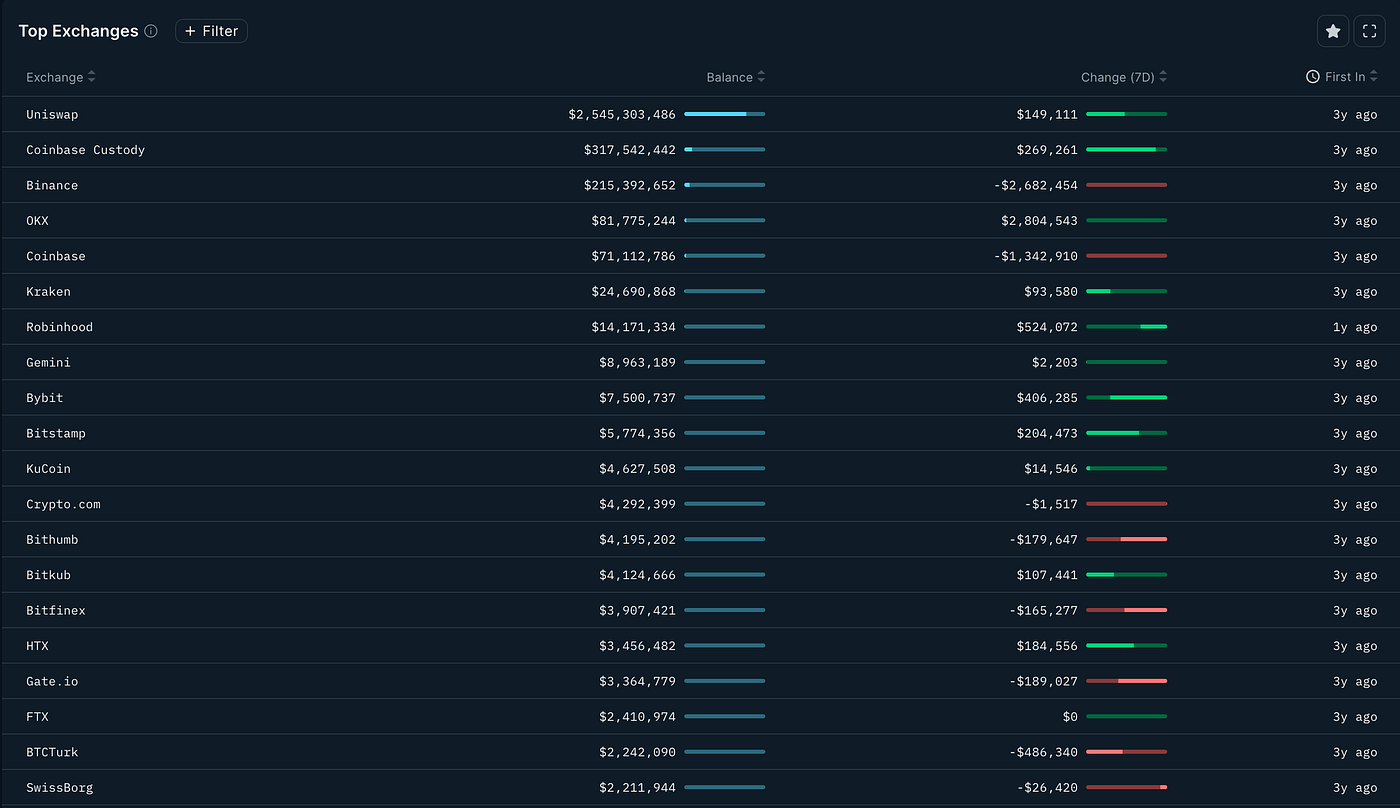Select the Bybit exchange name
The image size is (1400, 808).
pos(45,398)
